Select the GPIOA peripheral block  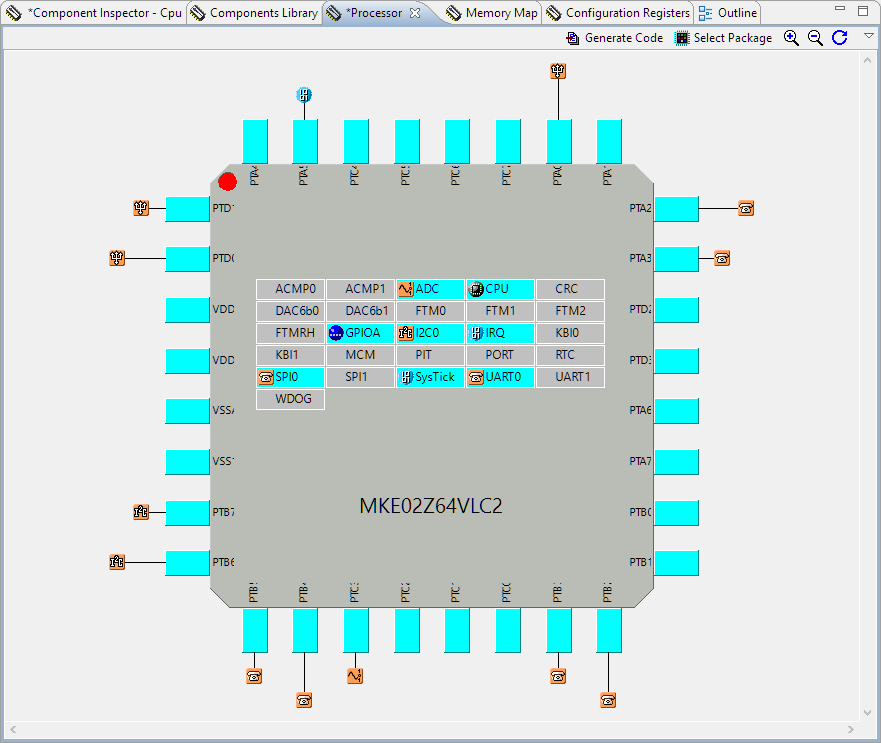[x=360, y=333]
